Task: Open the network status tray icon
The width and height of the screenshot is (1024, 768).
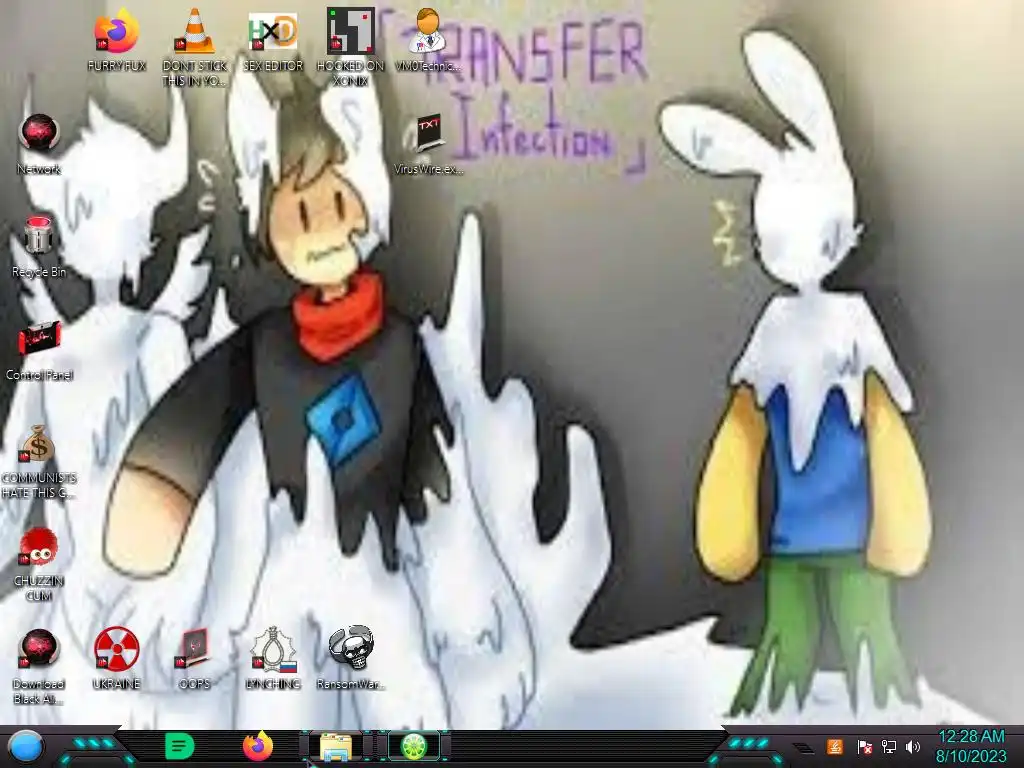Action: pos(888,746)
